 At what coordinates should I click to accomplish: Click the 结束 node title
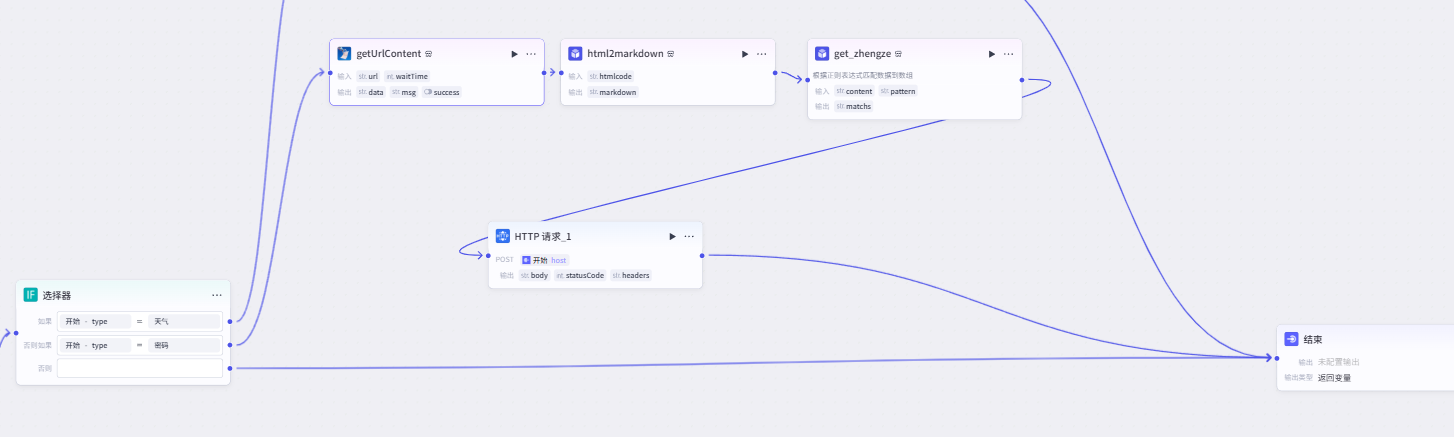1313,339
